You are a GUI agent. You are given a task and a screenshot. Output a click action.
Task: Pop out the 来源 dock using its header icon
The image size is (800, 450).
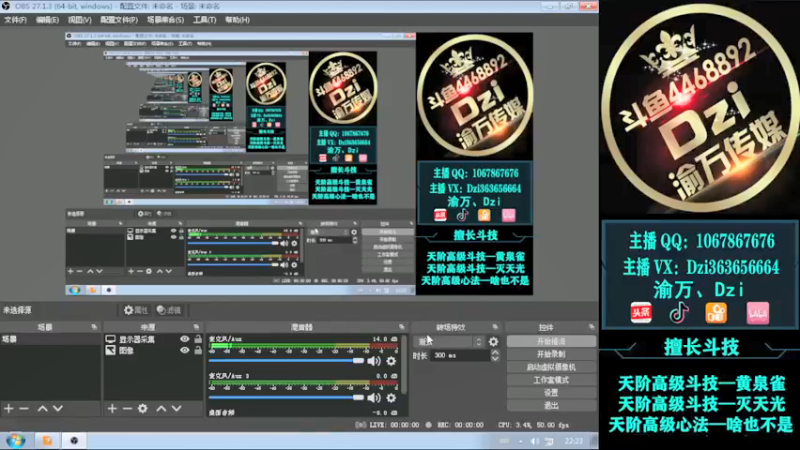click(x=196, y=327)
